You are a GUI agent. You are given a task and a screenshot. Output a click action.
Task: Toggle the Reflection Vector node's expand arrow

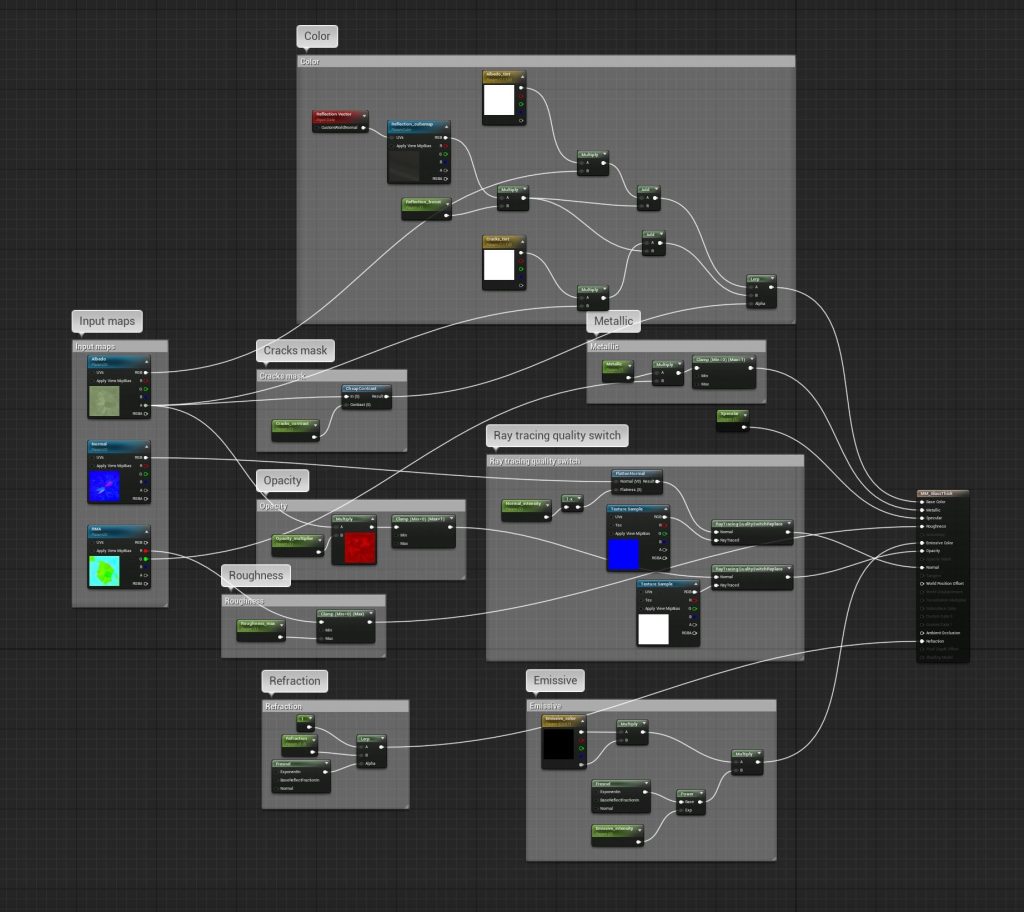[364, 116]
